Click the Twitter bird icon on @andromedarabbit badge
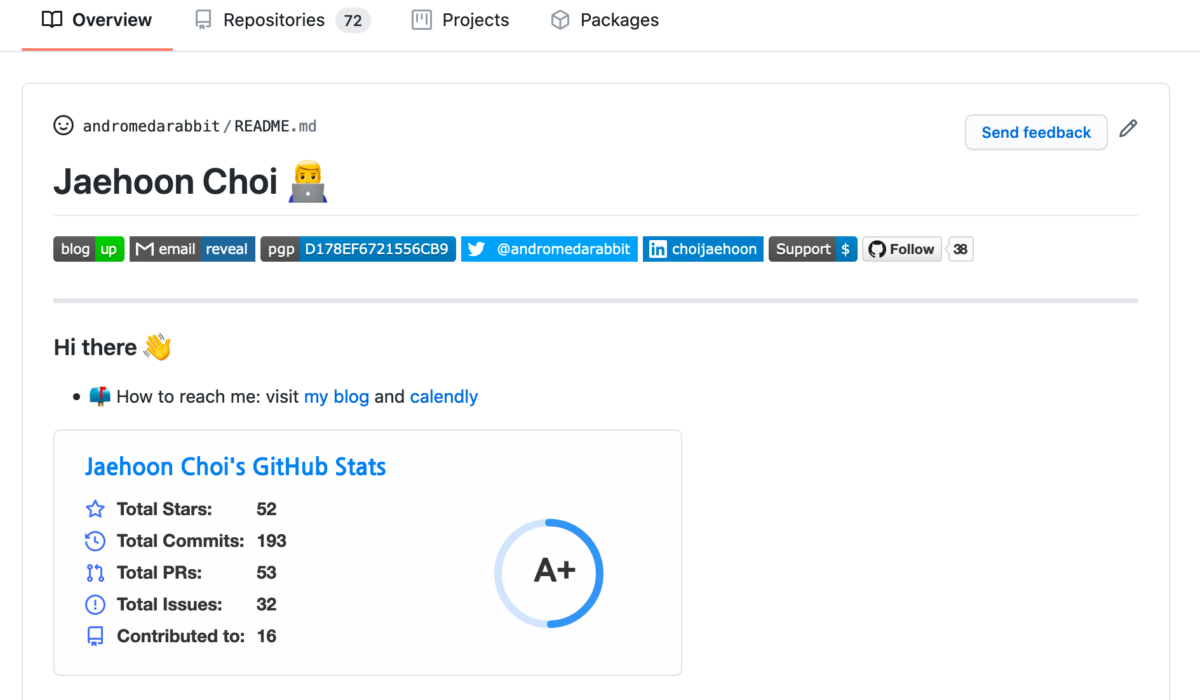This screenshot has height=700, width=1200. (x=476, y=249)
